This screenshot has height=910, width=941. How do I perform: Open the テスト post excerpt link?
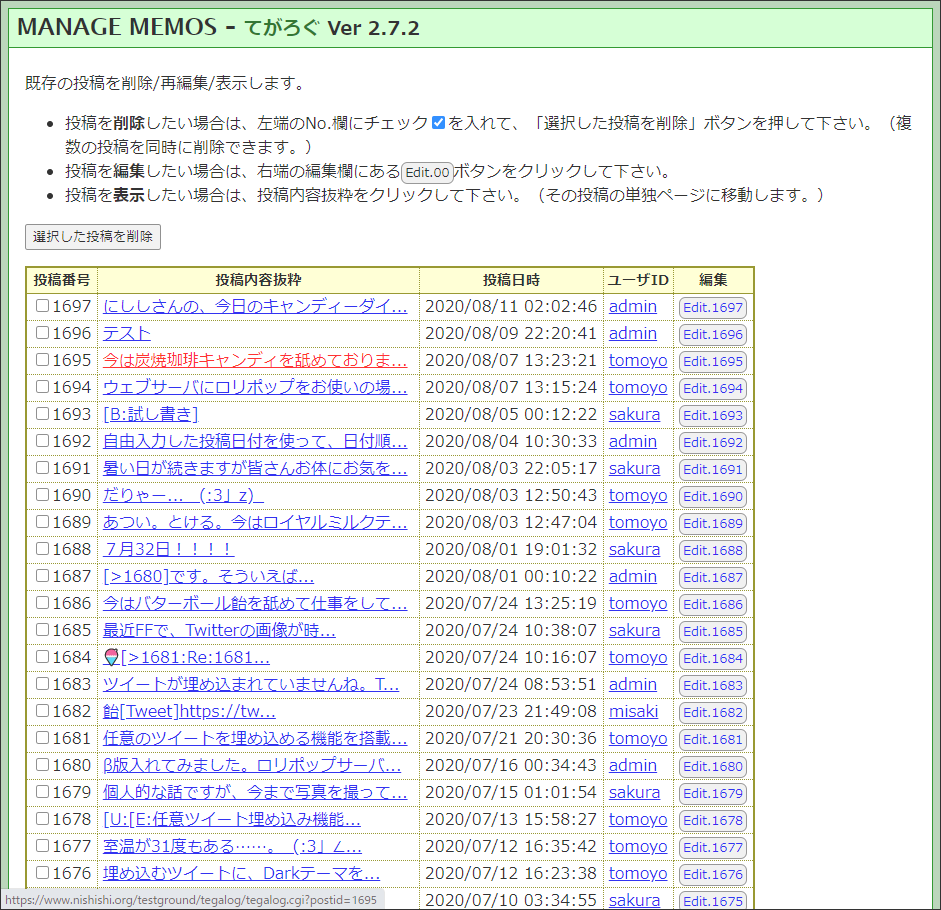pyautogui.click(x=126, y=333)
